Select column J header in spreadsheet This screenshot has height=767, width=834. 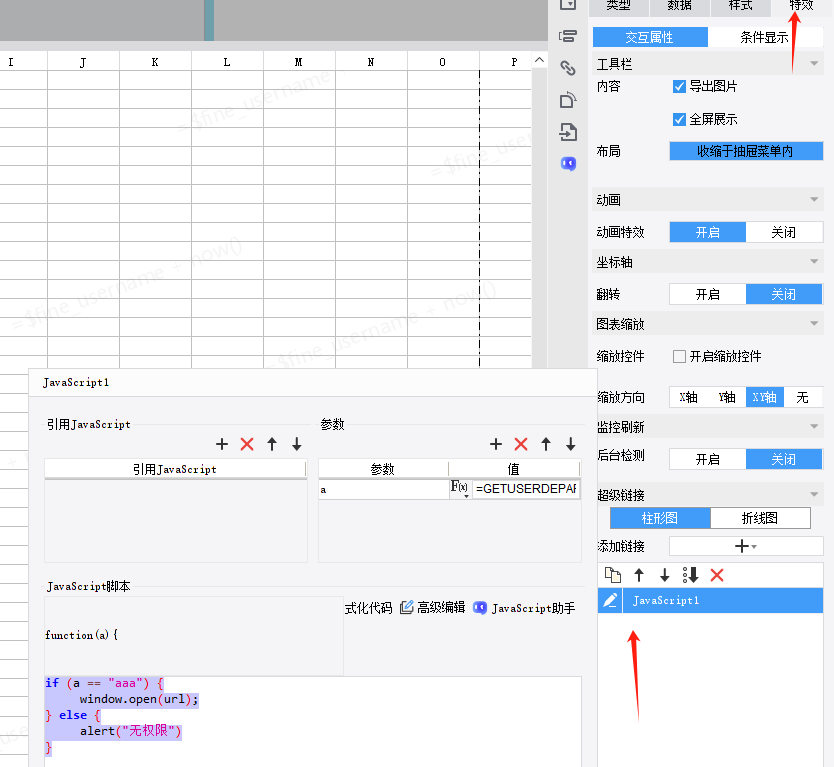84,62
